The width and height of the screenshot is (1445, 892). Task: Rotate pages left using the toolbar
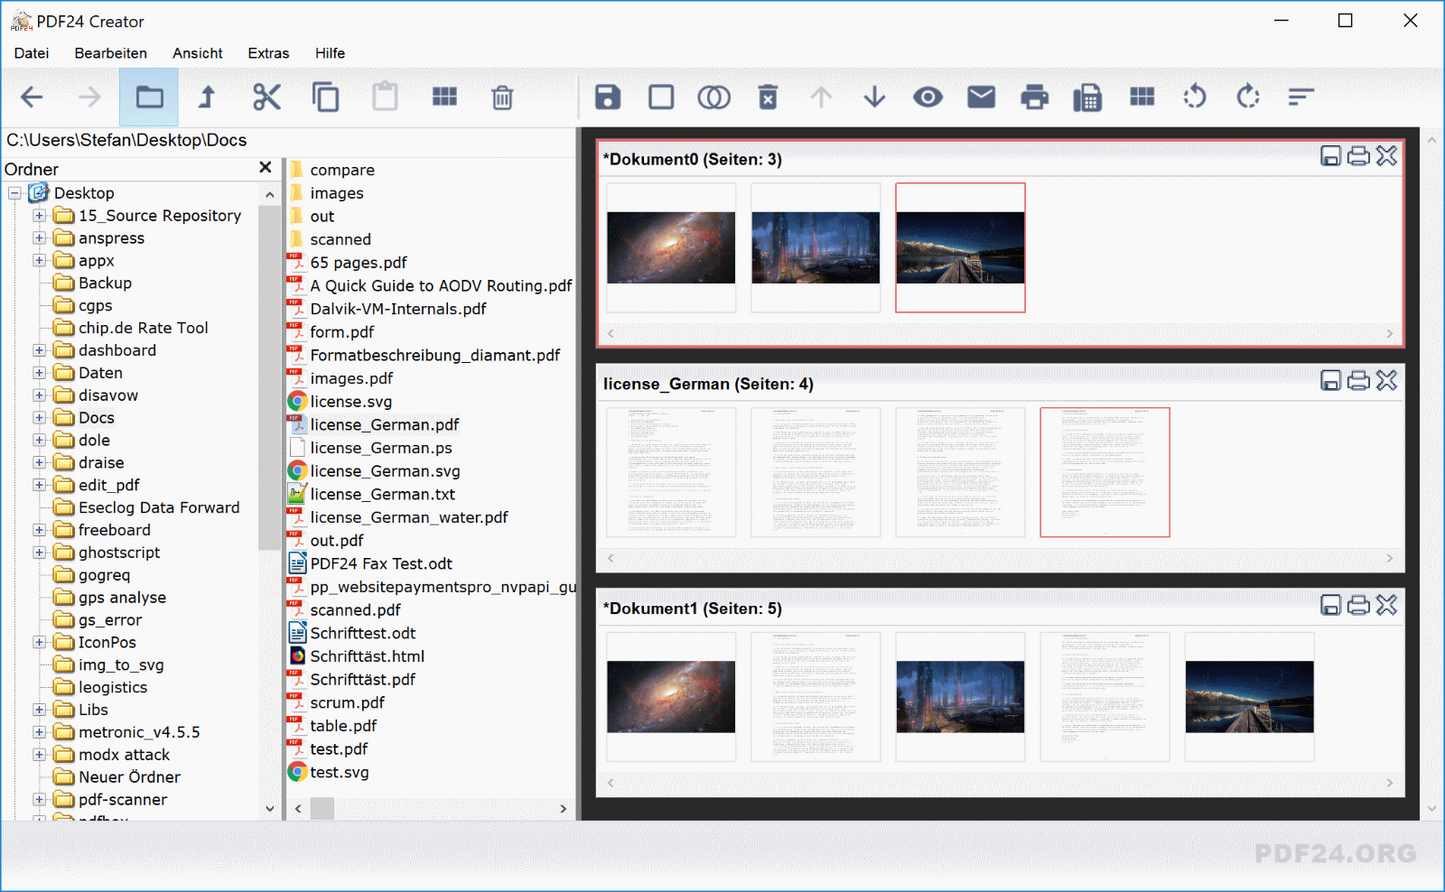point(1195,97)
